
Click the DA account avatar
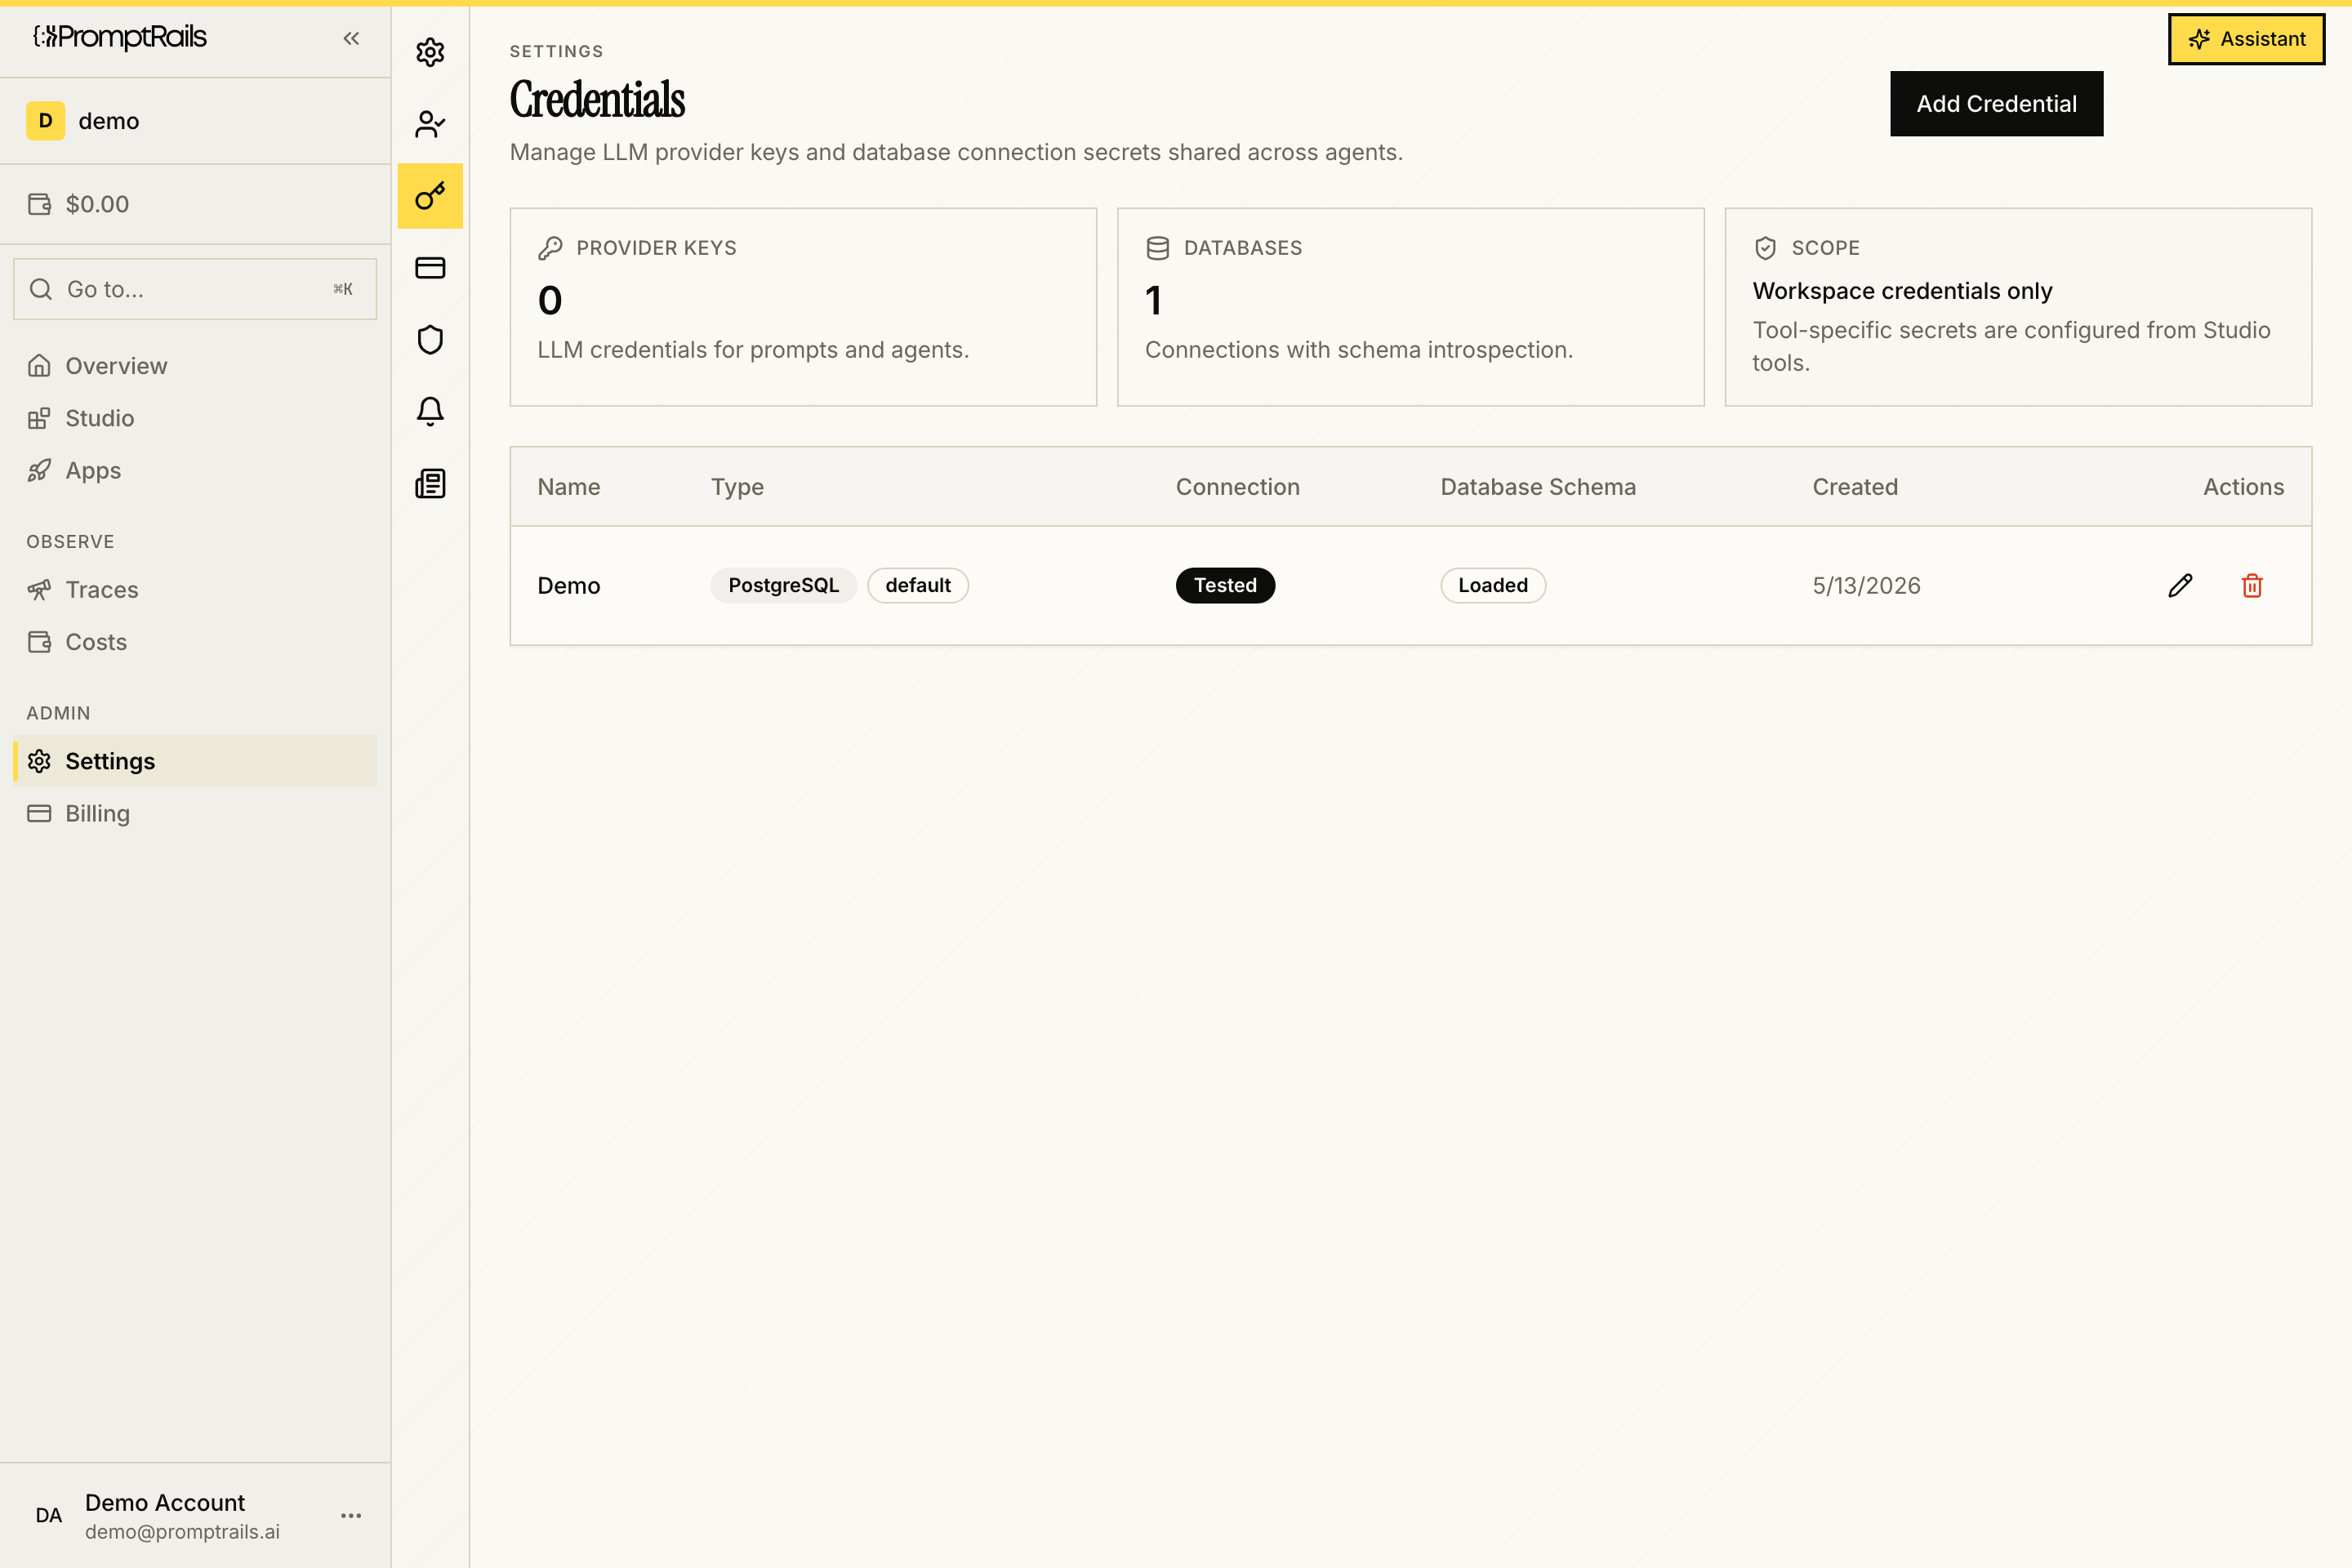(48, 1516)
